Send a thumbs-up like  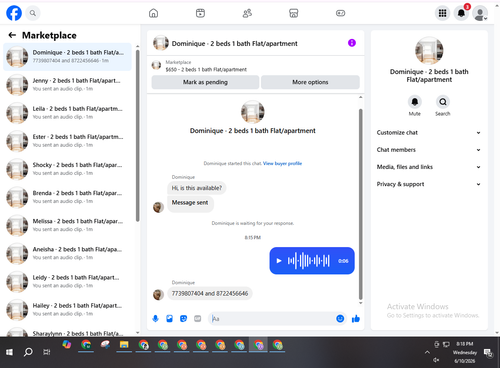pyautogui.click(x=356, y=319)
